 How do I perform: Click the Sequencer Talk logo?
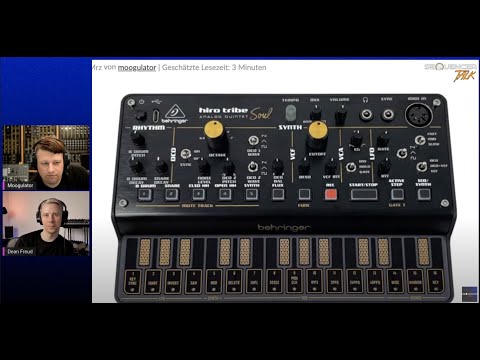pos(451,72)
